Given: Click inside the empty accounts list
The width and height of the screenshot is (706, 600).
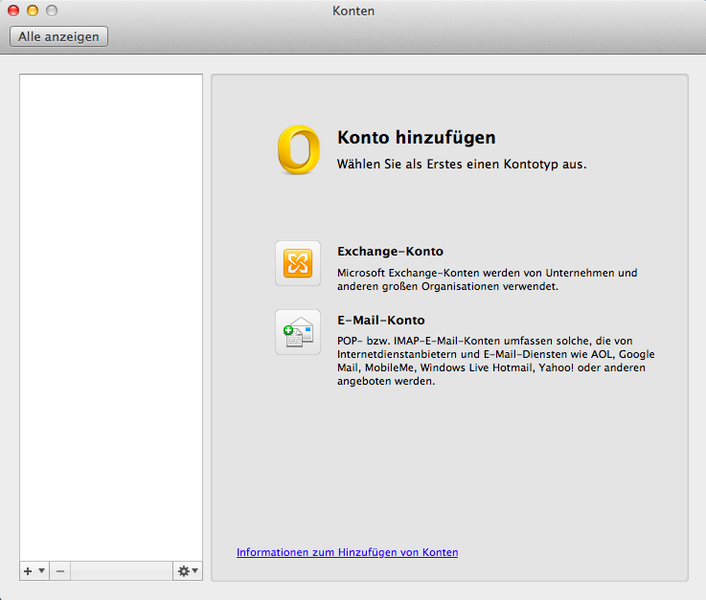Looking at the screenshot, I should [x=111, y=318].
